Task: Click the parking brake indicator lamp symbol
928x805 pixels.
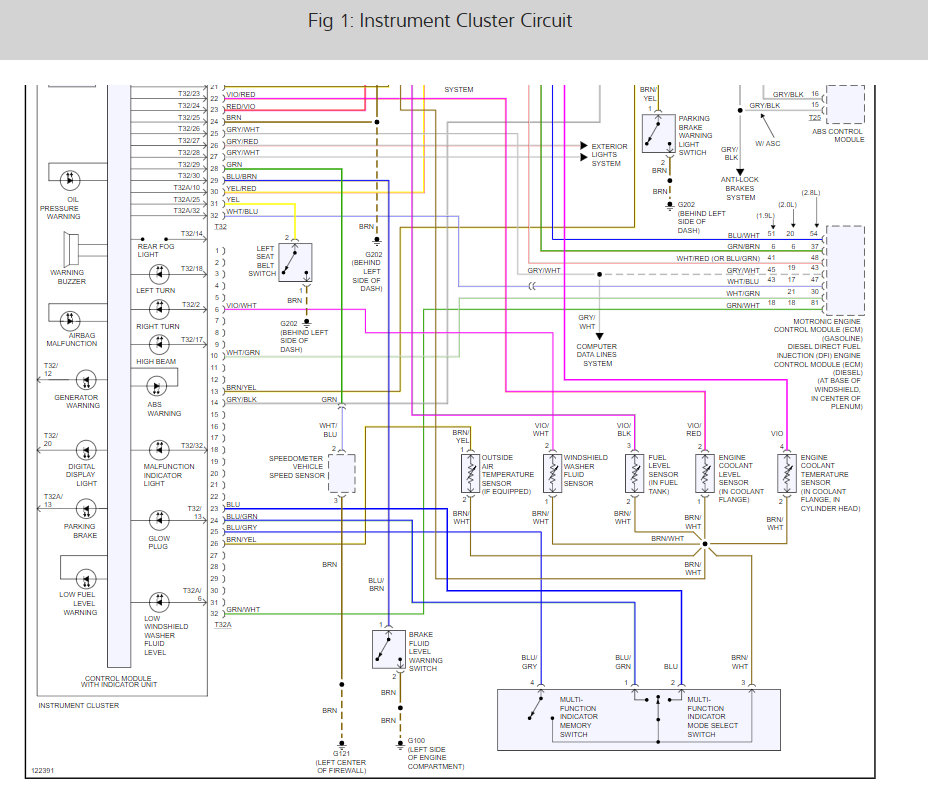Action: point(86,509)
